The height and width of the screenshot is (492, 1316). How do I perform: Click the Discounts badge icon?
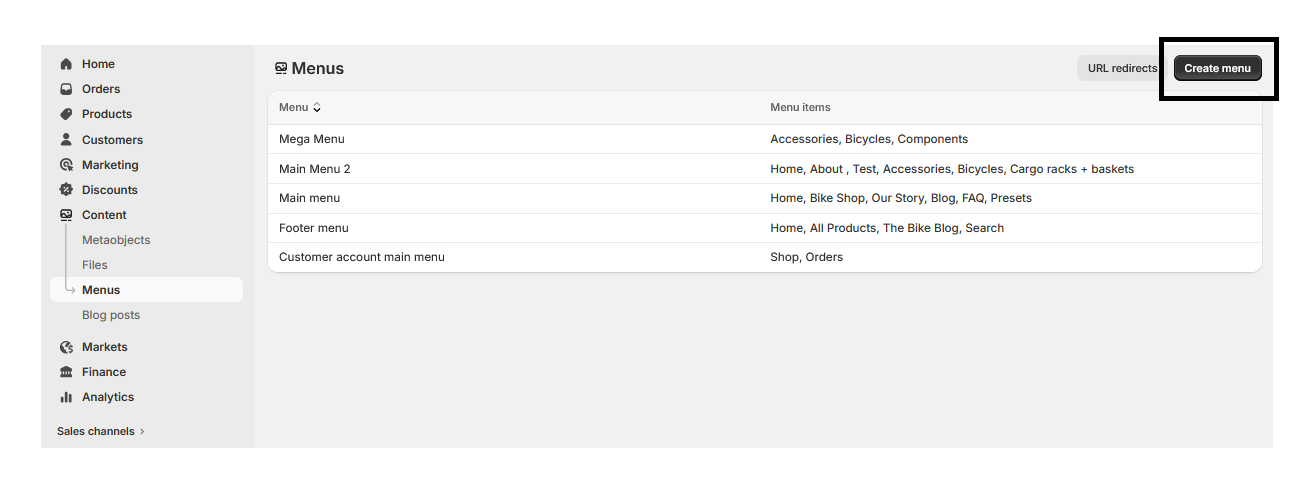point(66,190)
